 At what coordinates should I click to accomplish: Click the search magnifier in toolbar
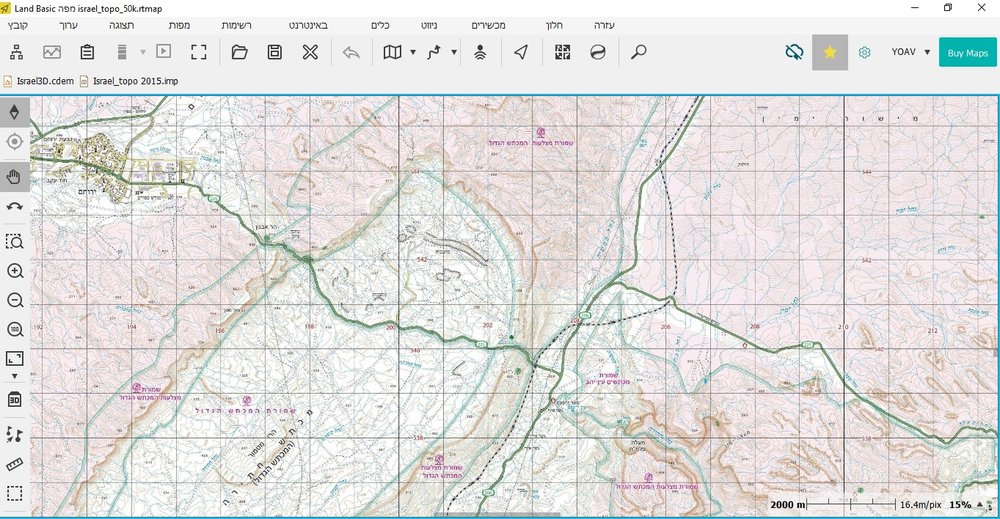[638, 52]
